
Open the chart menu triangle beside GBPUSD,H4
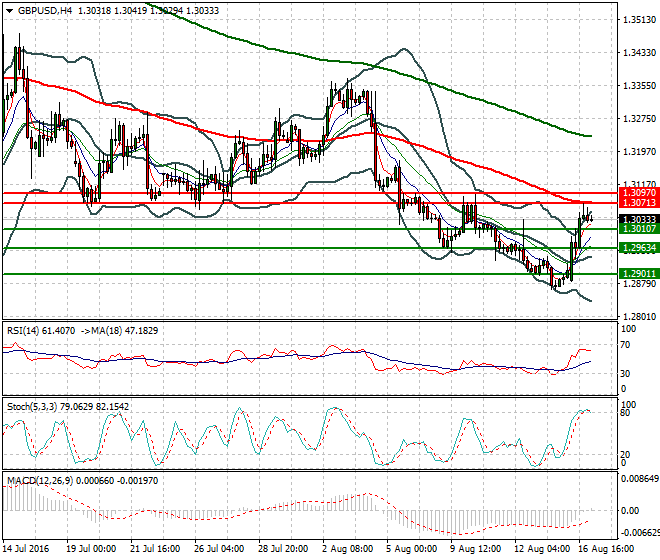(10, 11)
